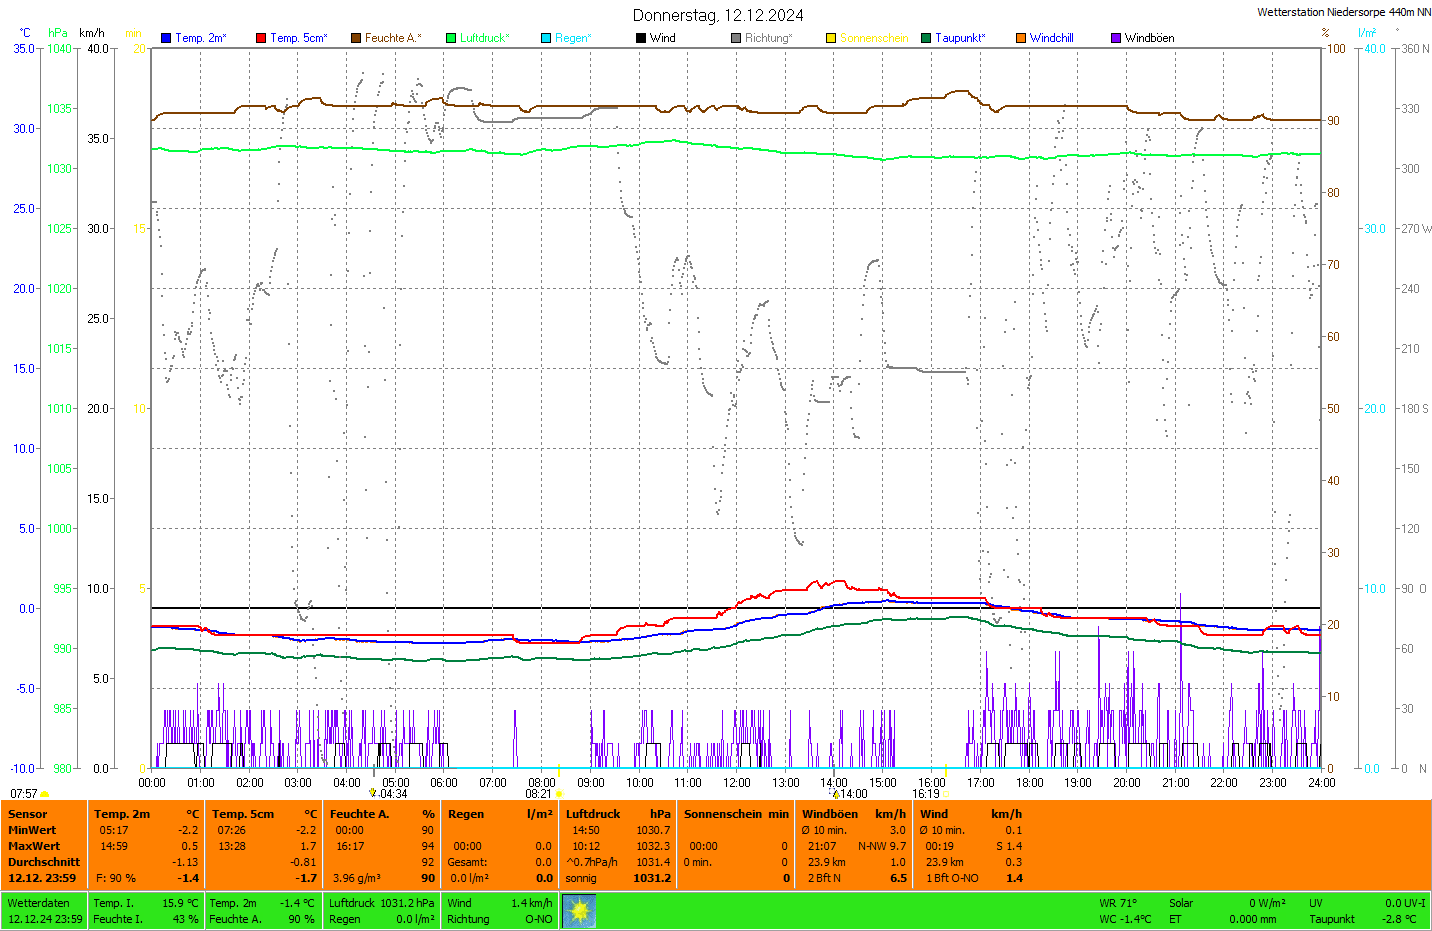The height and width of the screenshot is (931, 1432).
Task: Click the sunny weather icon in status bar
Action: click(579, 911)
